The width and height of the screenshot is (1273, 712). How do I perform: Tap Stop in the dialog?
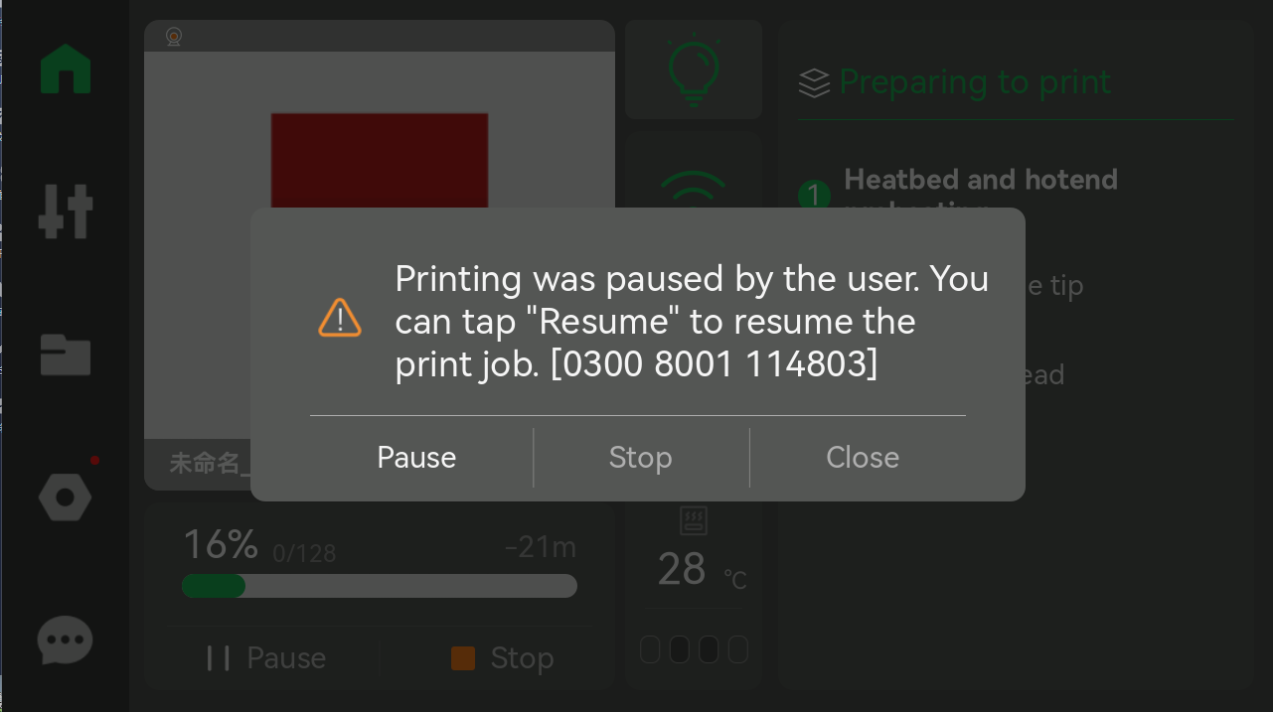(x=641, y=457)
